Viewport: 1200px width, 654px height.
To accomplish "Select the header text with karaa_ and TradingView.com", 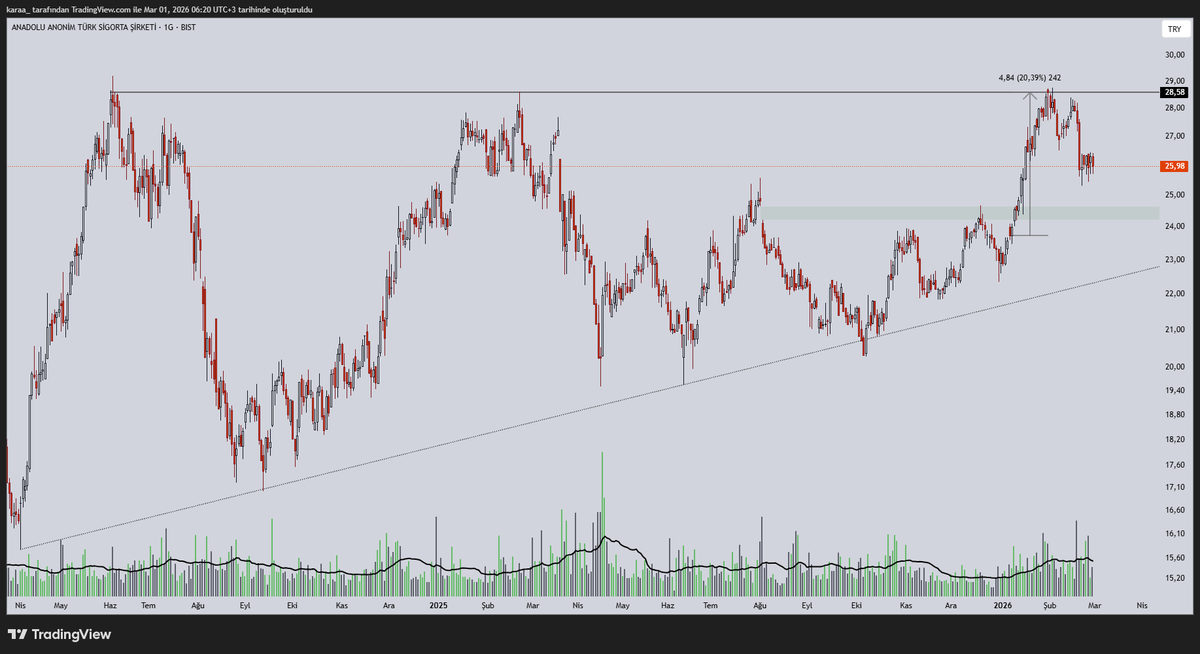I will pos(160,8).
